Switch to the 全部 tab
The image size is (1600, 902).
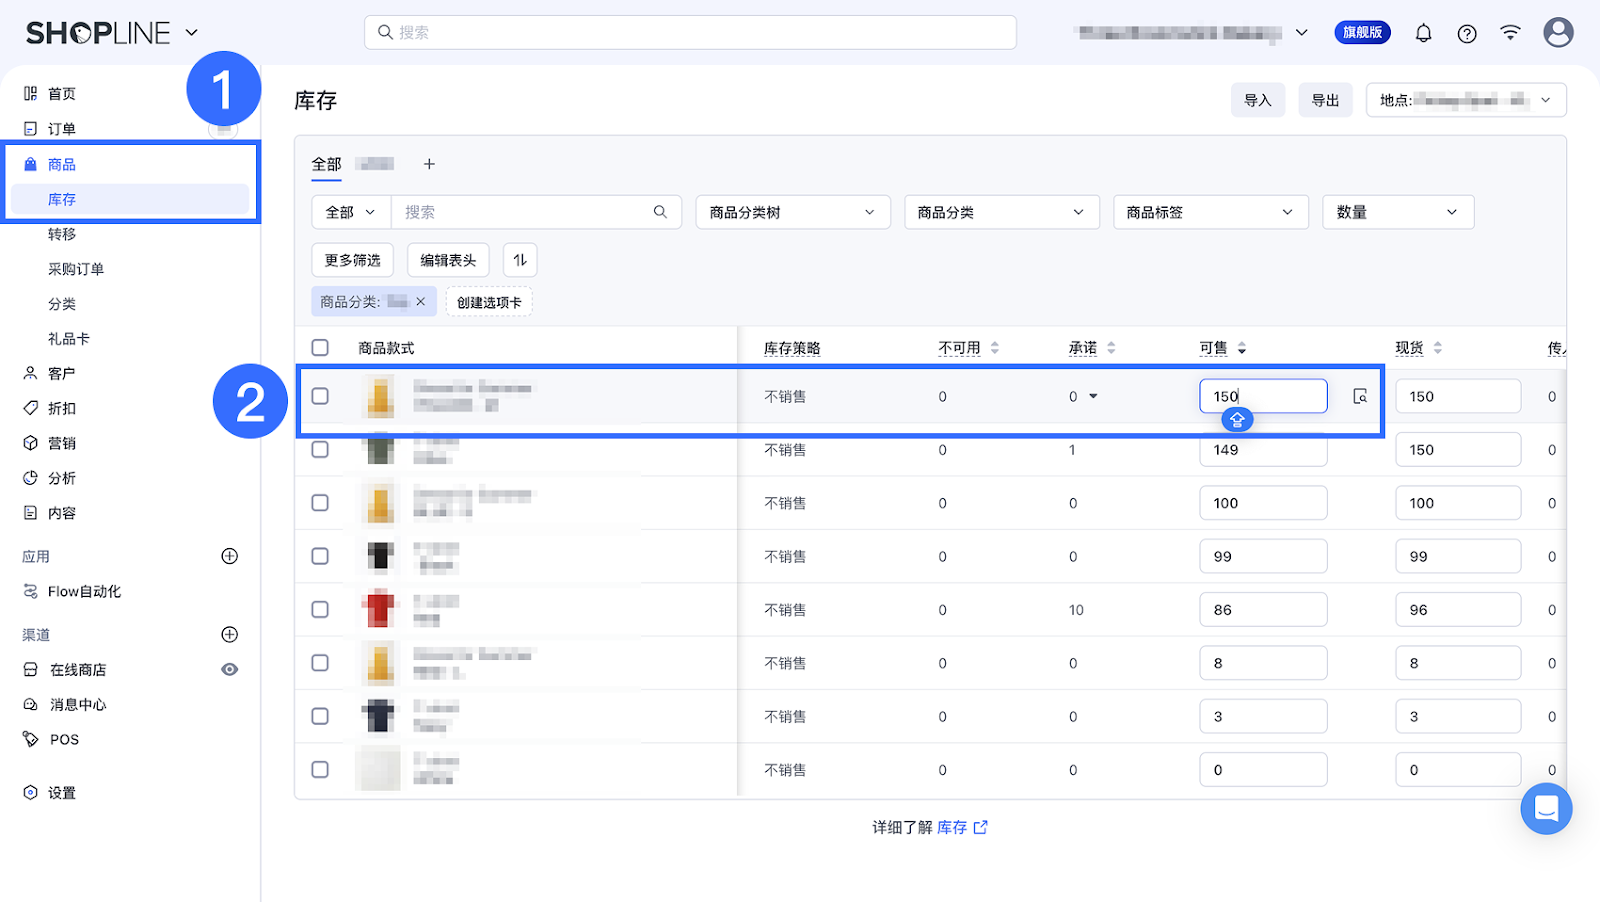pos(326,164)
